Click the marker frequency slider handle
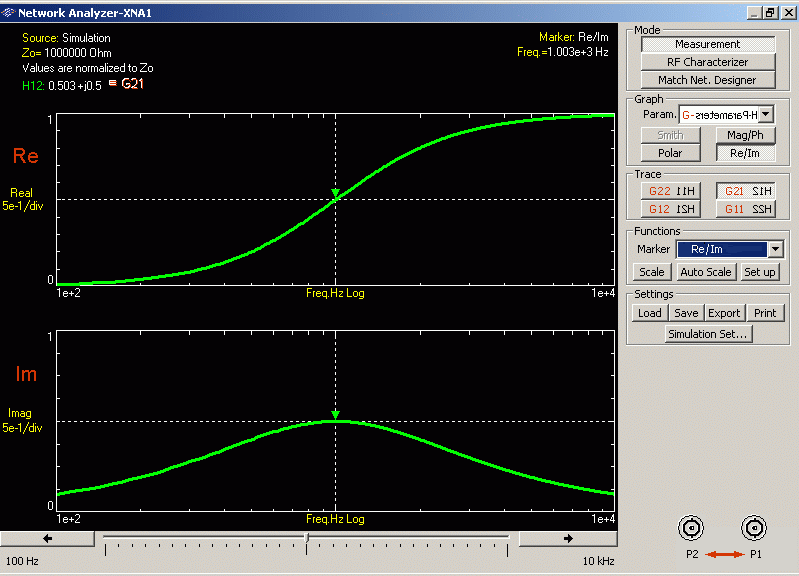 [x=307, y=539]
